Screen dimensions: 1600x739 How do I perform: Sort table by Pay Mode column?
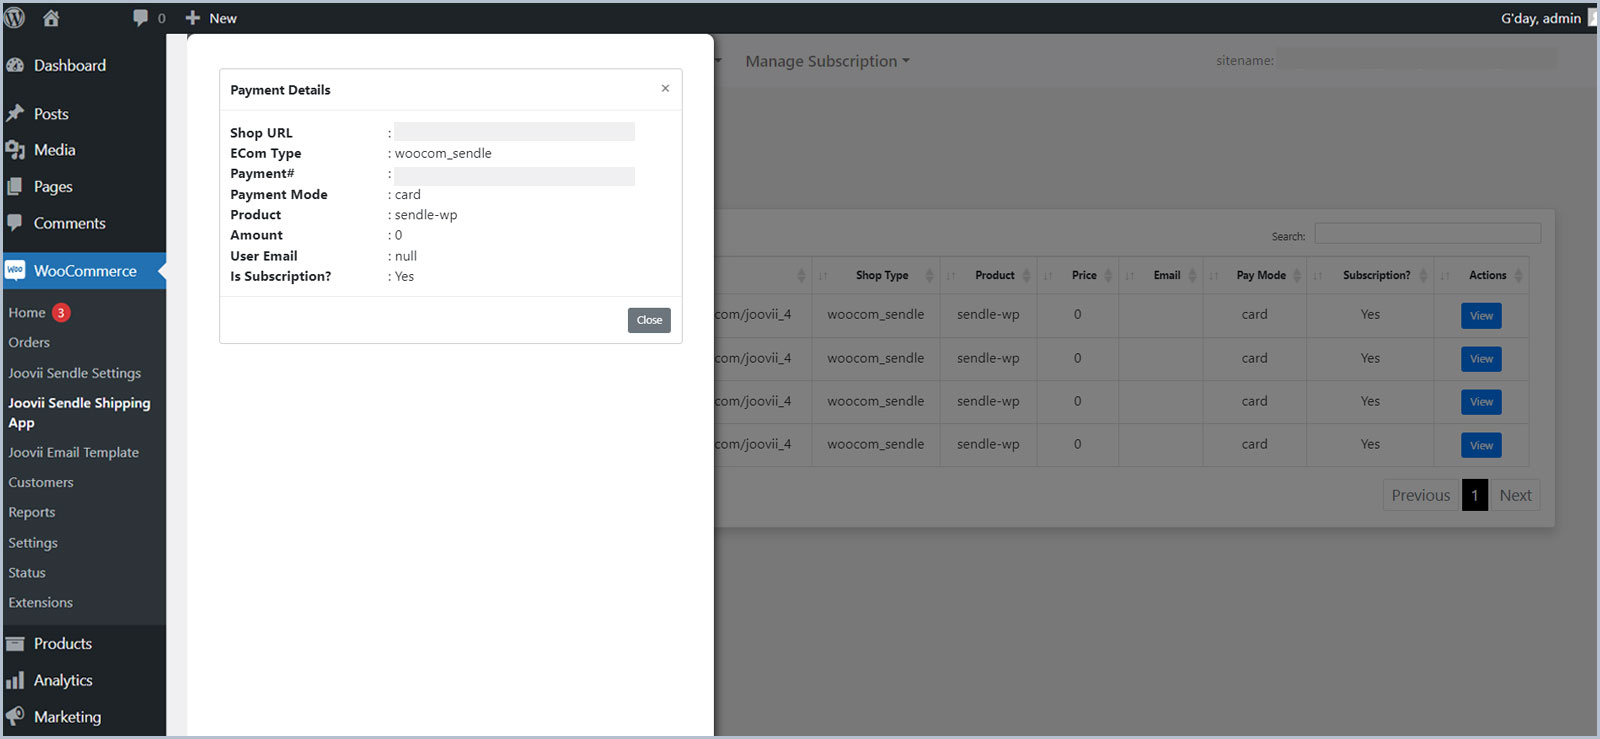[x=1260, y=276]
